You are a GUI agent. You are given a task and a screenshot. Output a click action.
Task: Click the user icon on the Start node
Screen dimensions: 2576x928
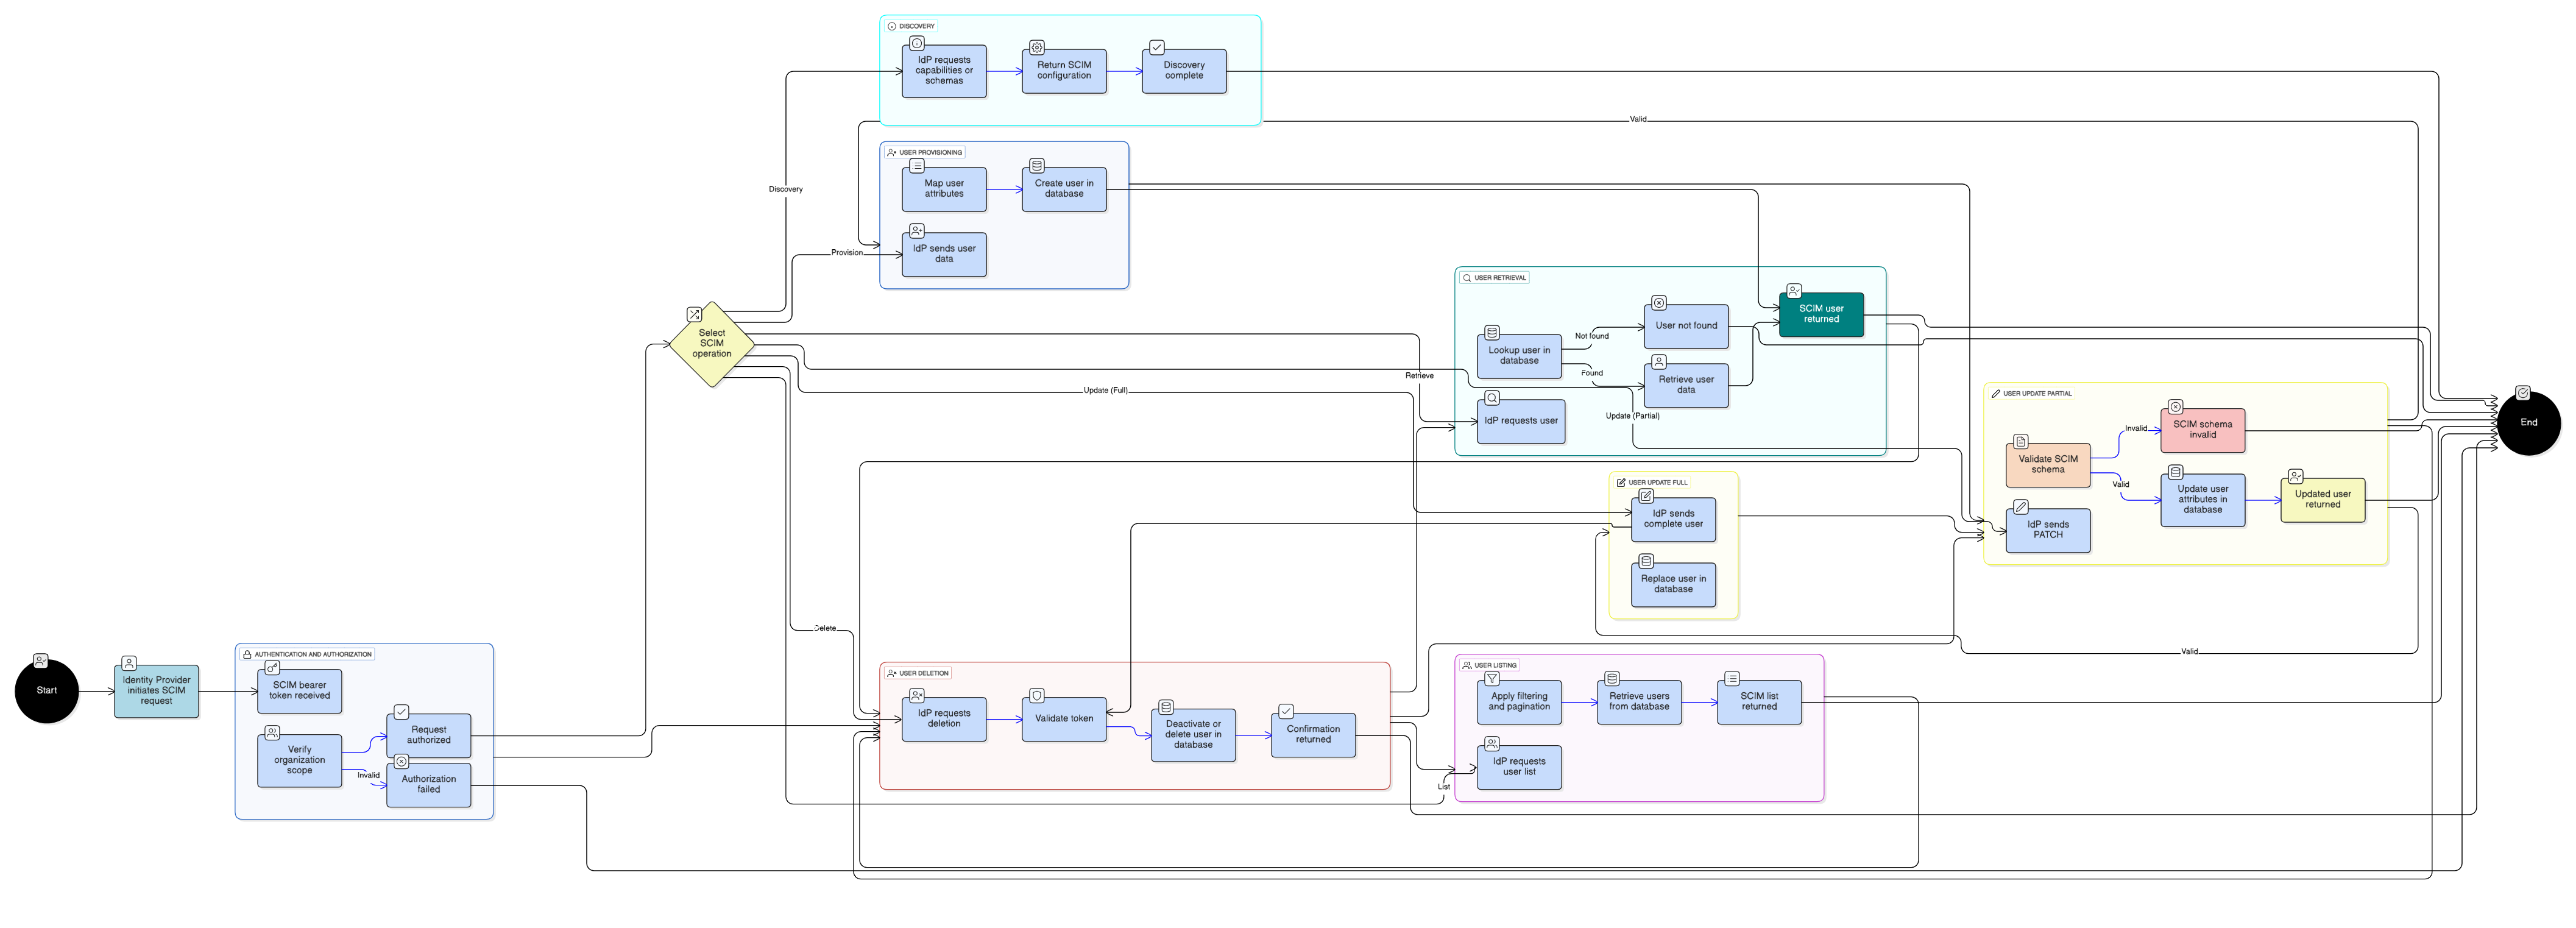(x=40, y=661)
